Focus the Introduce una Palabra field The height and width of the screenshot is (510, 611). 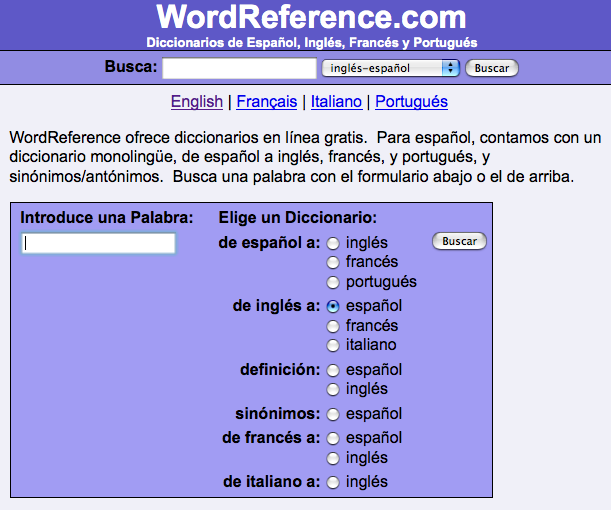(x=98, y=244)
